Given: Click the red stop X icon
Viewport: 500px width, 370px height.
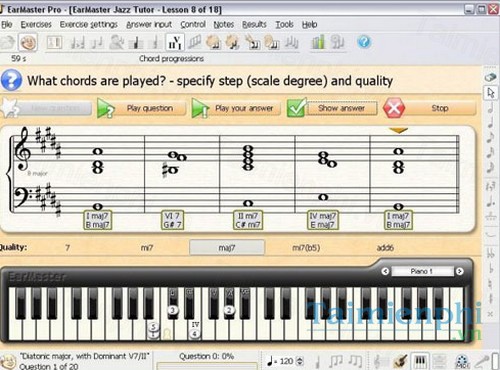Looking at the screenshot, I should point(394,108).
